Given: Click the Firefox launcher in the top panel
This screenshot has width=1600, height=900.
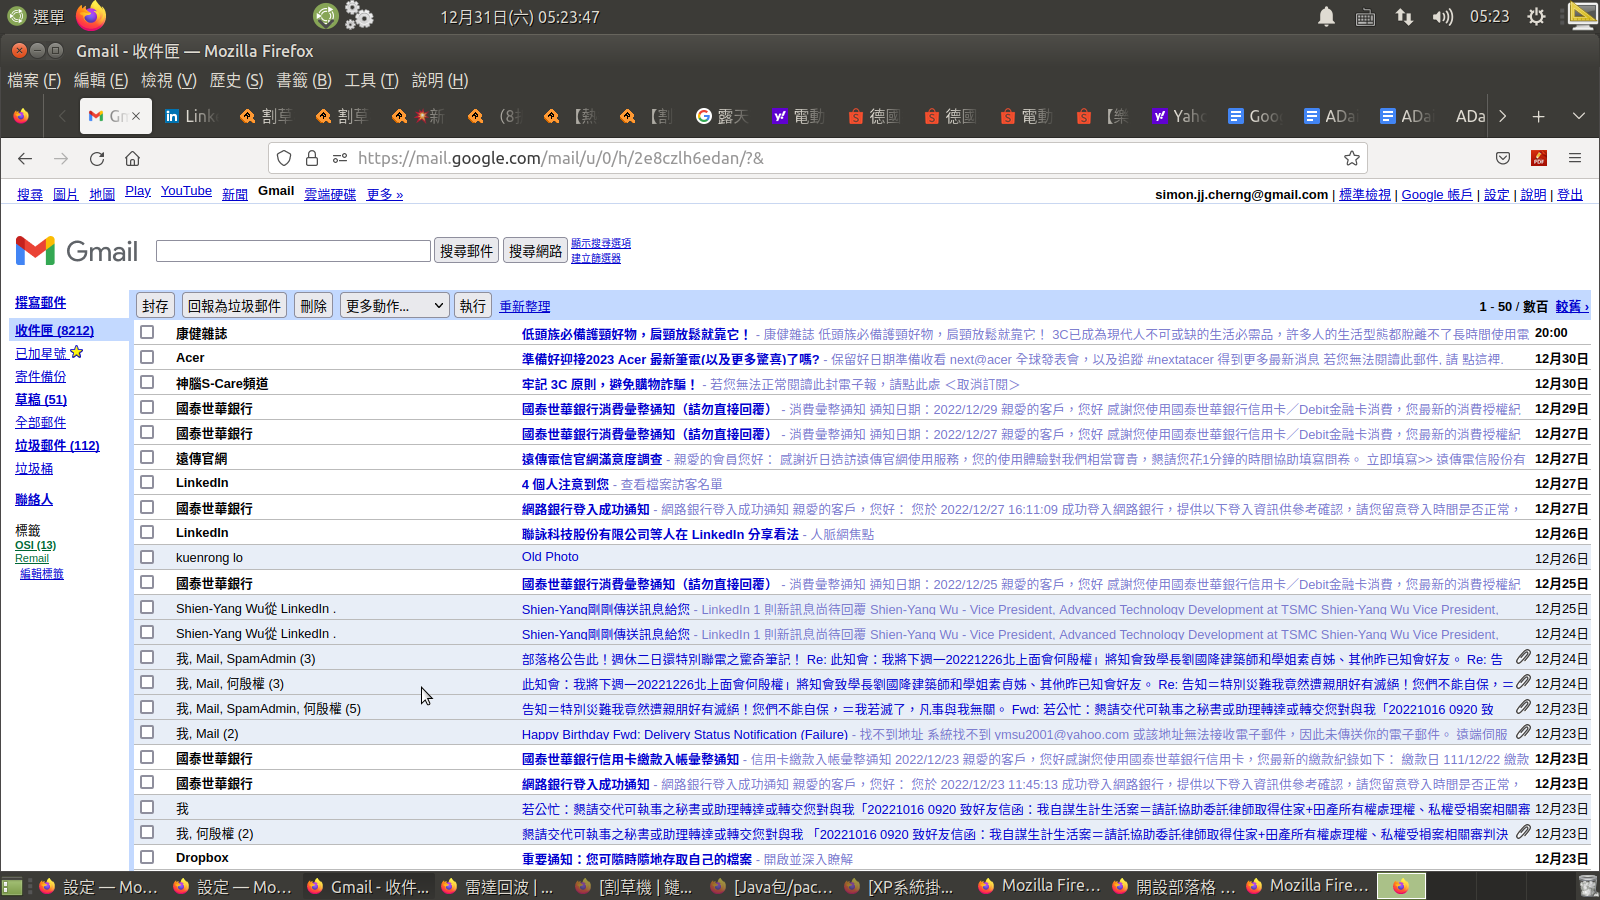Looking at the screenshot, I should pos(91,15).
